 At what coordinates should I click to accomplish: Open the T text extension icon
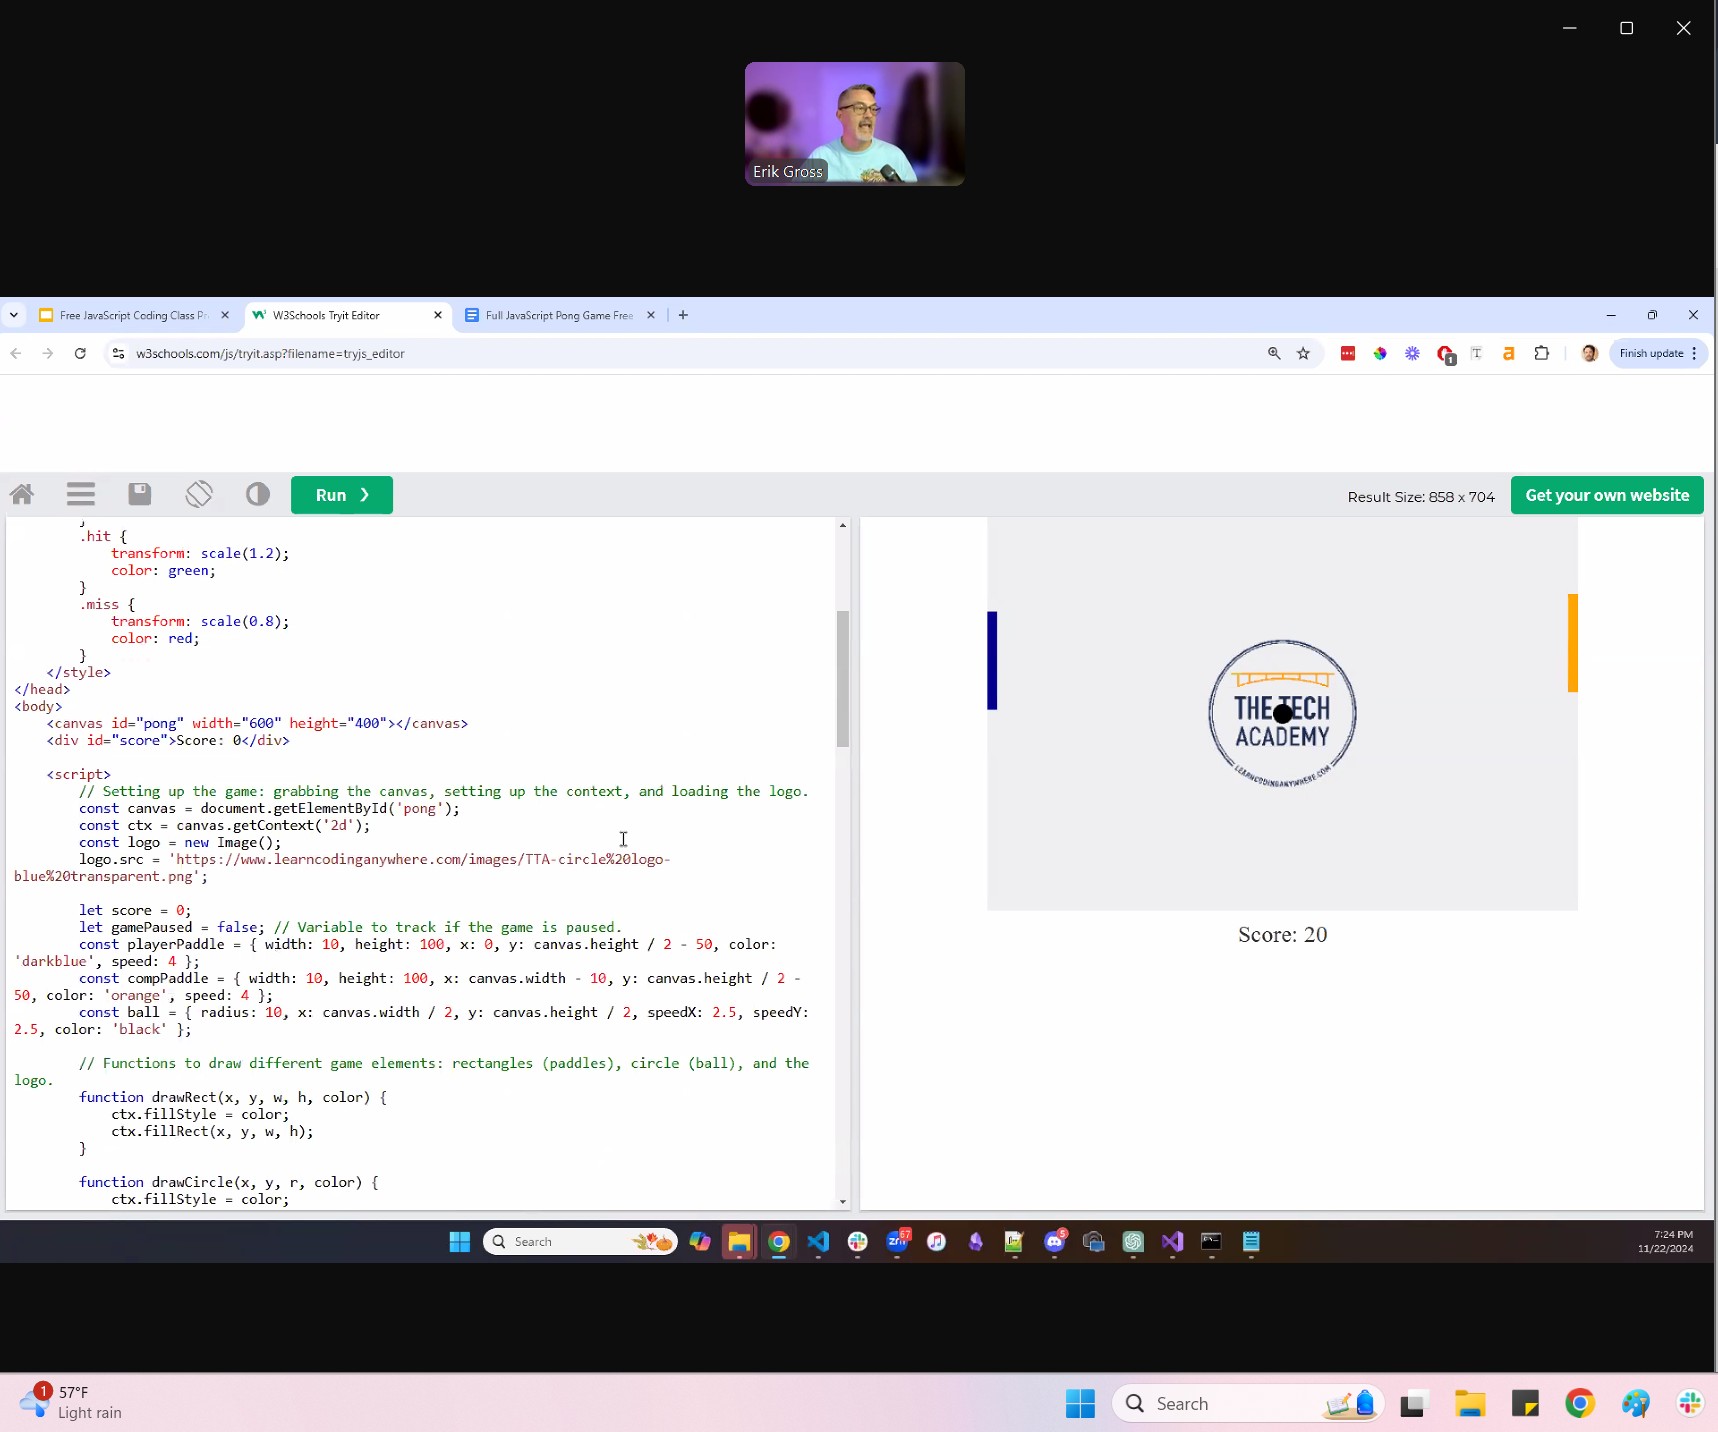tap(1477, 353)
